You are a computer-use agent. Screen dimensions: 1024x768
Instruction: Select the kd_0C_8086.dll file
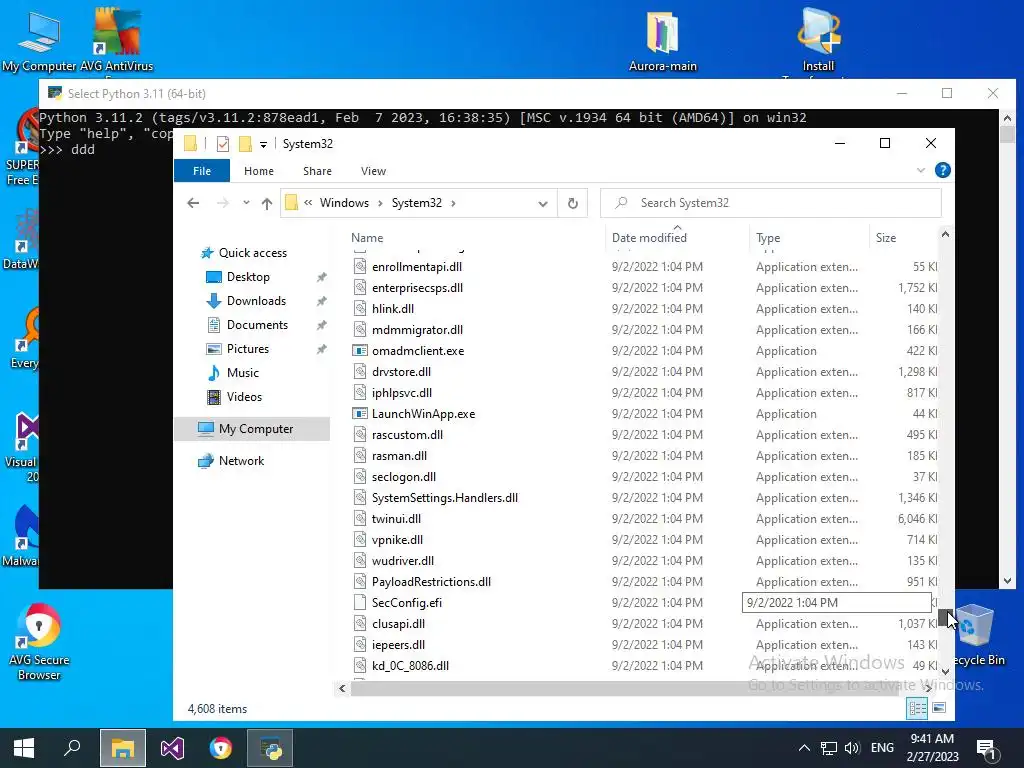click(x=410, y=666)
